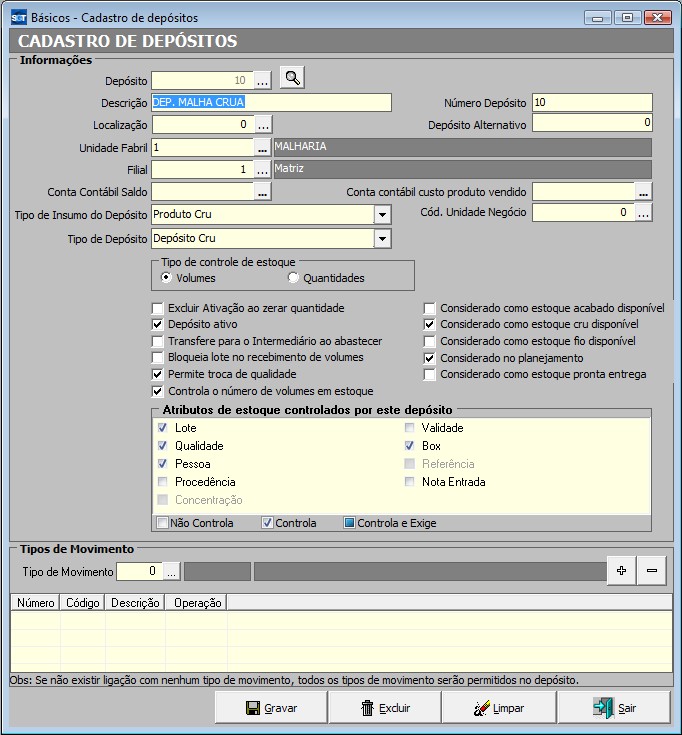Select the Quantidades radio option
Screen dimensions: 682x735
coord(293,278)
